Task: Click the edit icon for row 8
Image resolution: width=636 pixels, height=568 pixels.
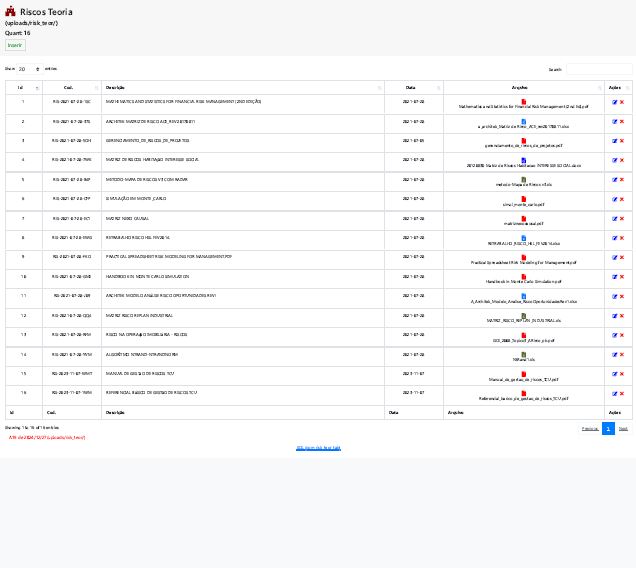Action: point(615,238)
